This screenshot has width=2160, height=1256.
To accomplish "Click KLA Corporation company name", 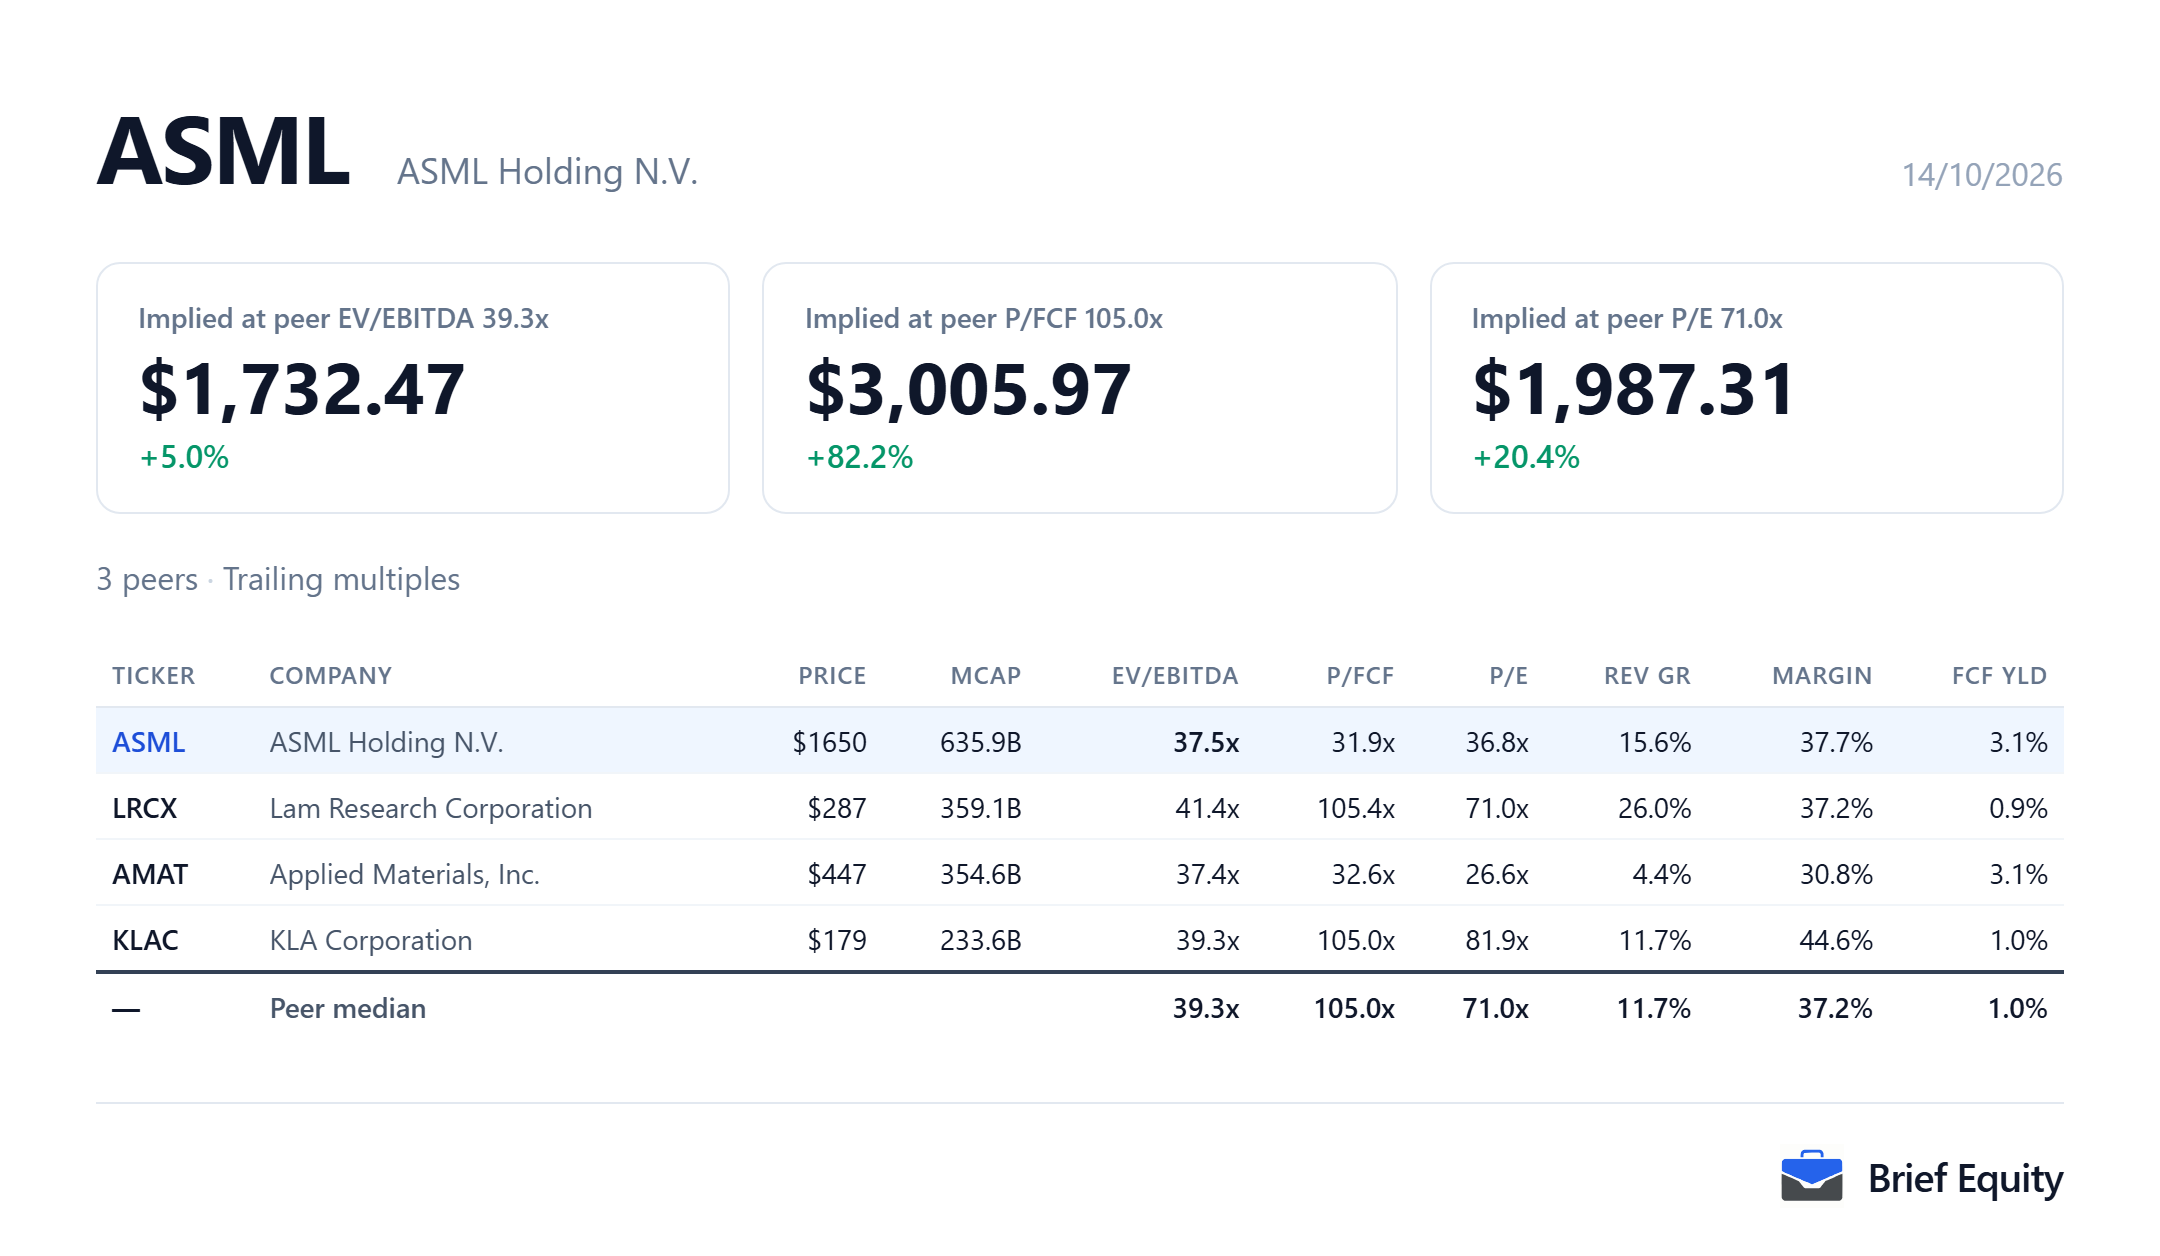I will (x=371, y=940).
